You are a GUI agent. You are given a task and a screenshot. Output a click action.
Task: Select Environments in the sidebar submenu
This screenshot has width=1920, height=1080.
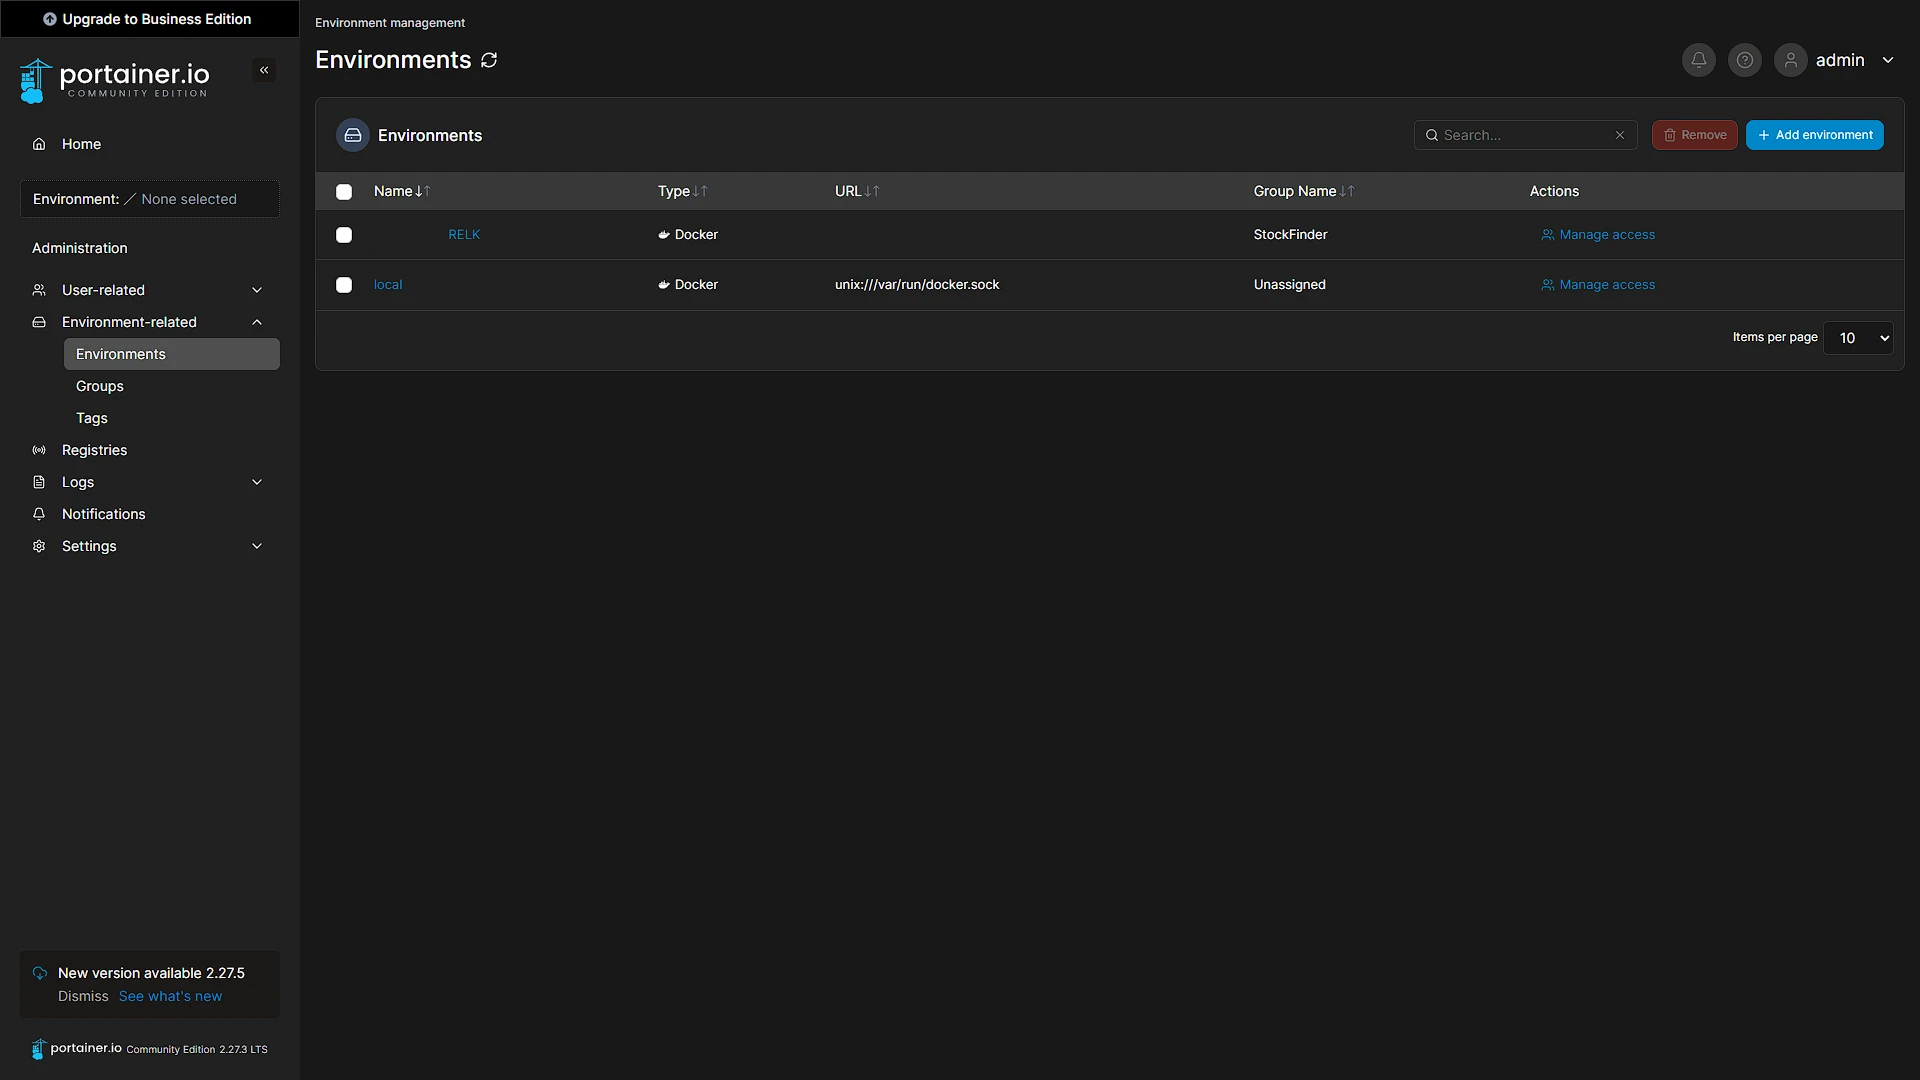click(171, 354)
